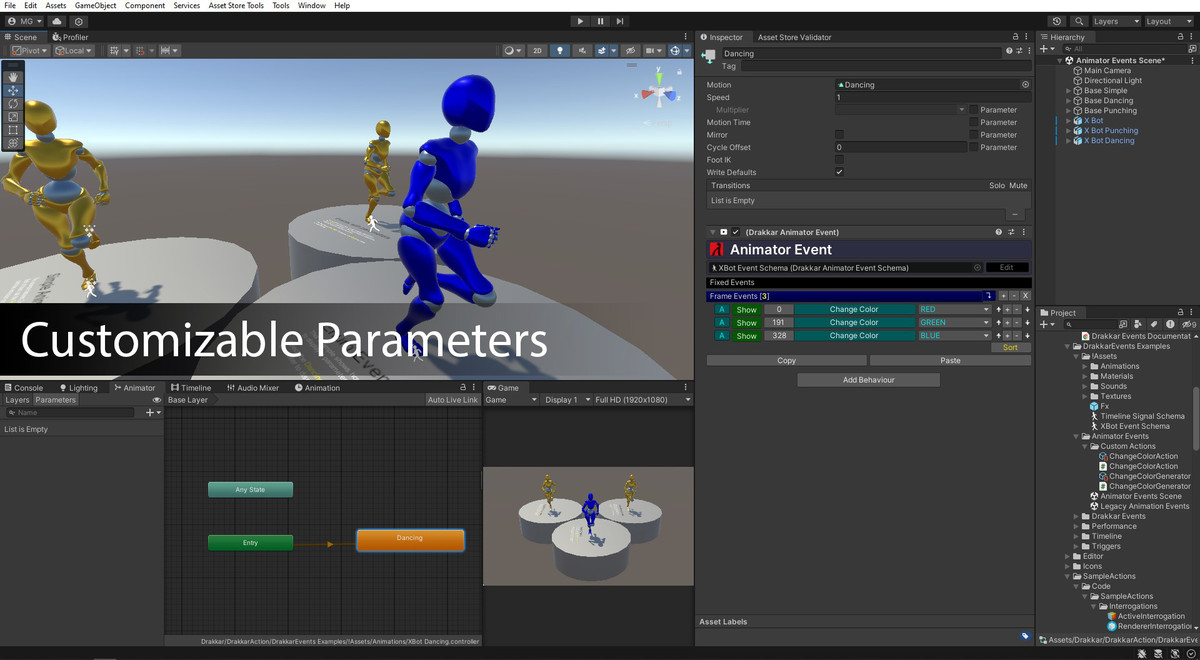
Task: Select the Move tool in Scene overlay
Action: pos(13,90)
